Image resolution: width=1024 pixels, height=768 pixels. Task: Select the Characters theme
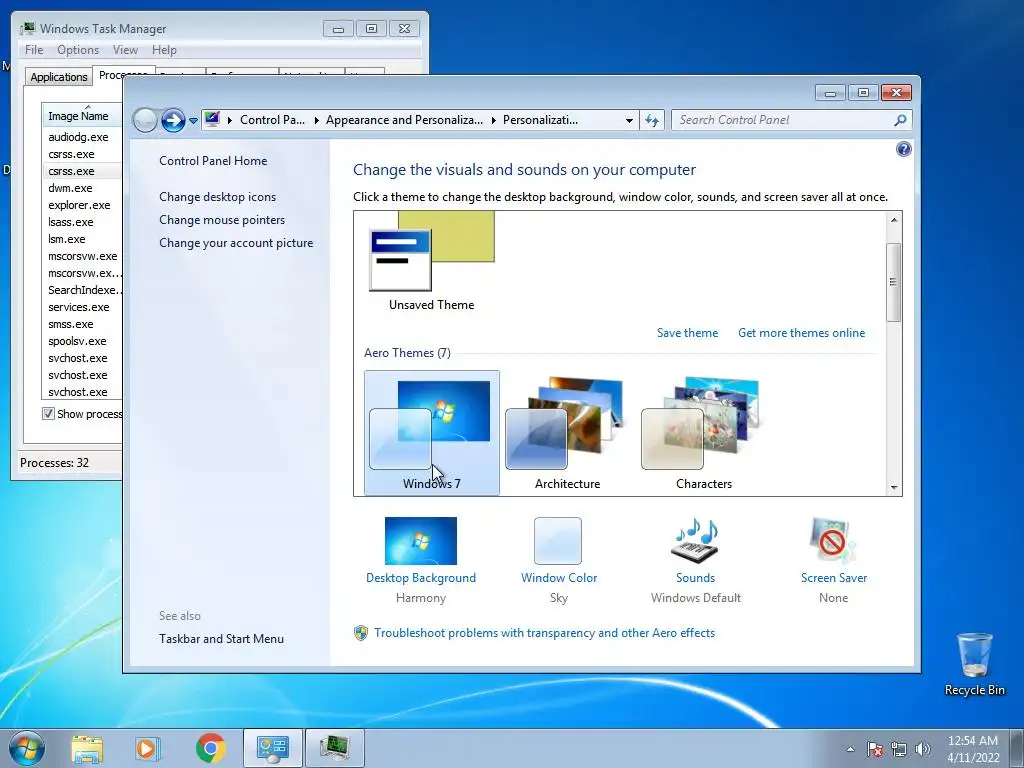(x=703, y=433)
